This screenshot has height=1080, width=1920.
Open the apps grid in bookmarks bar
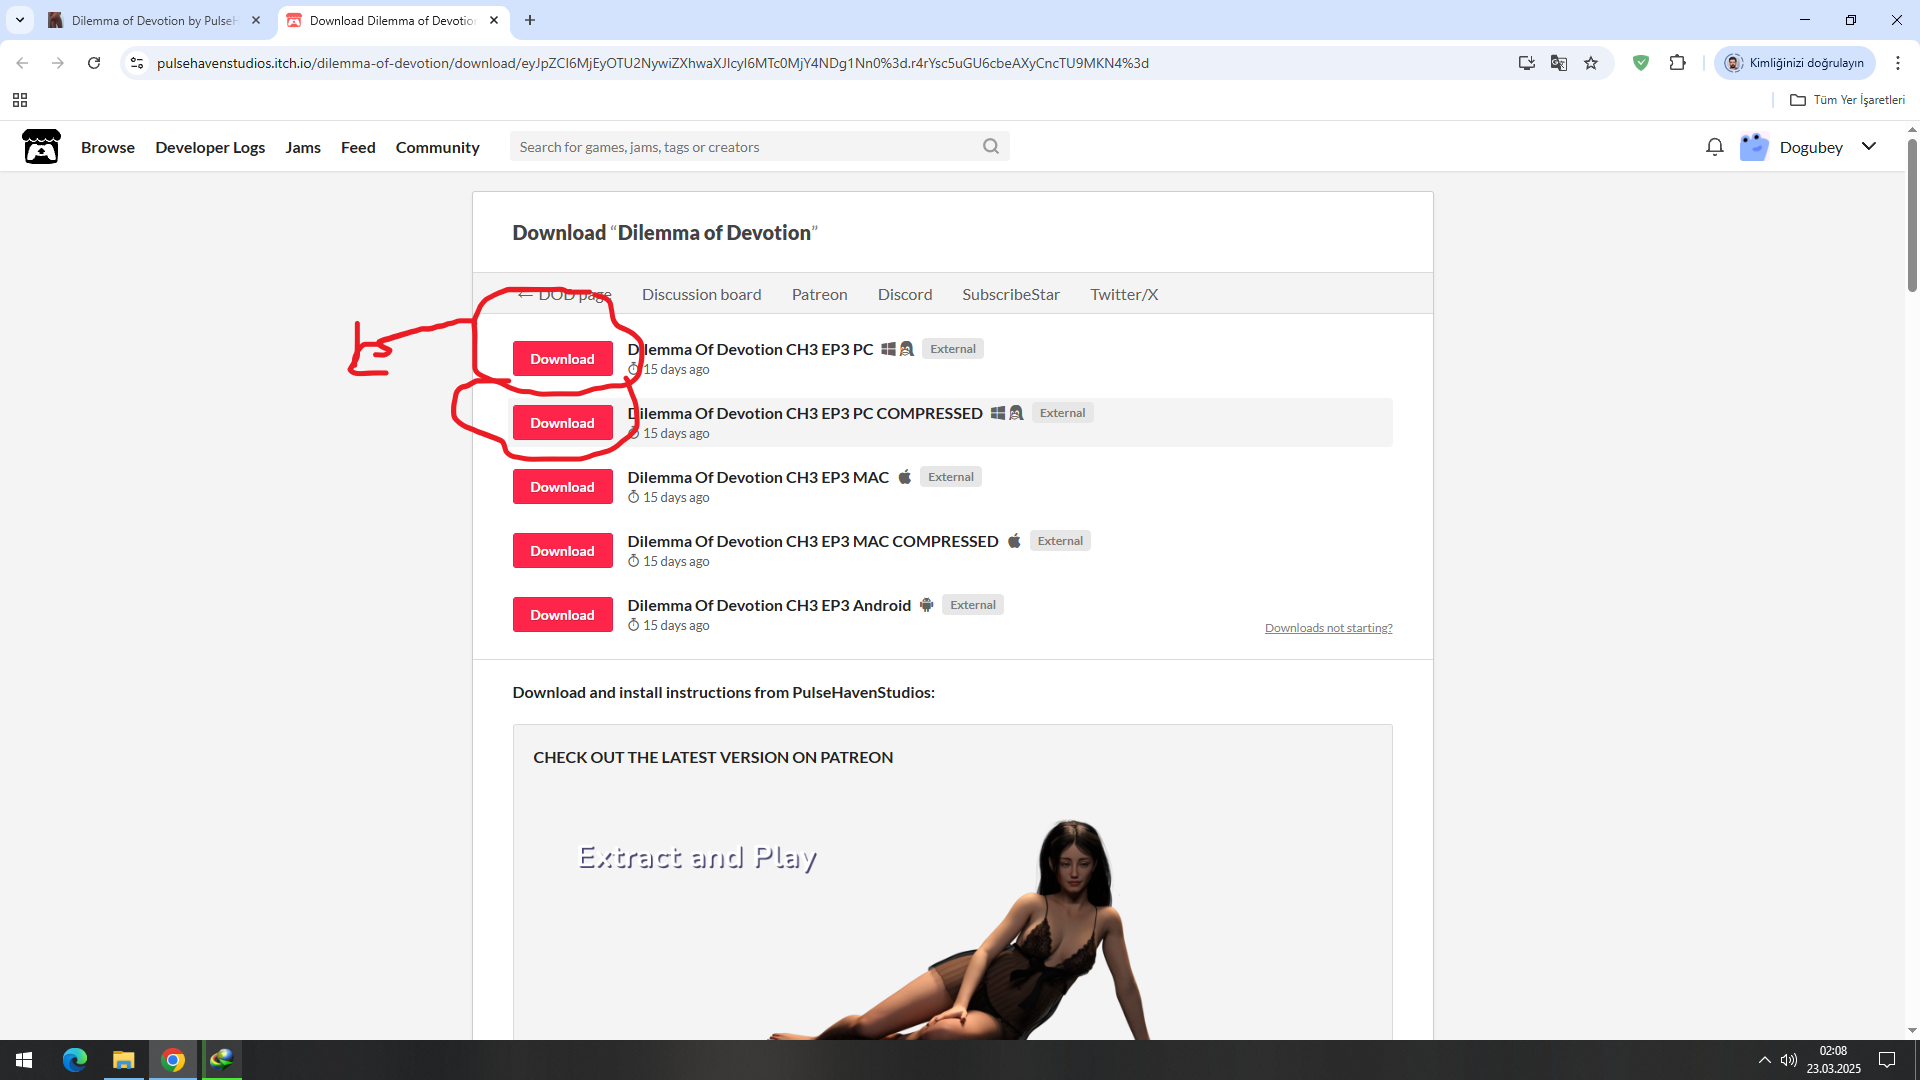point(20,100)
